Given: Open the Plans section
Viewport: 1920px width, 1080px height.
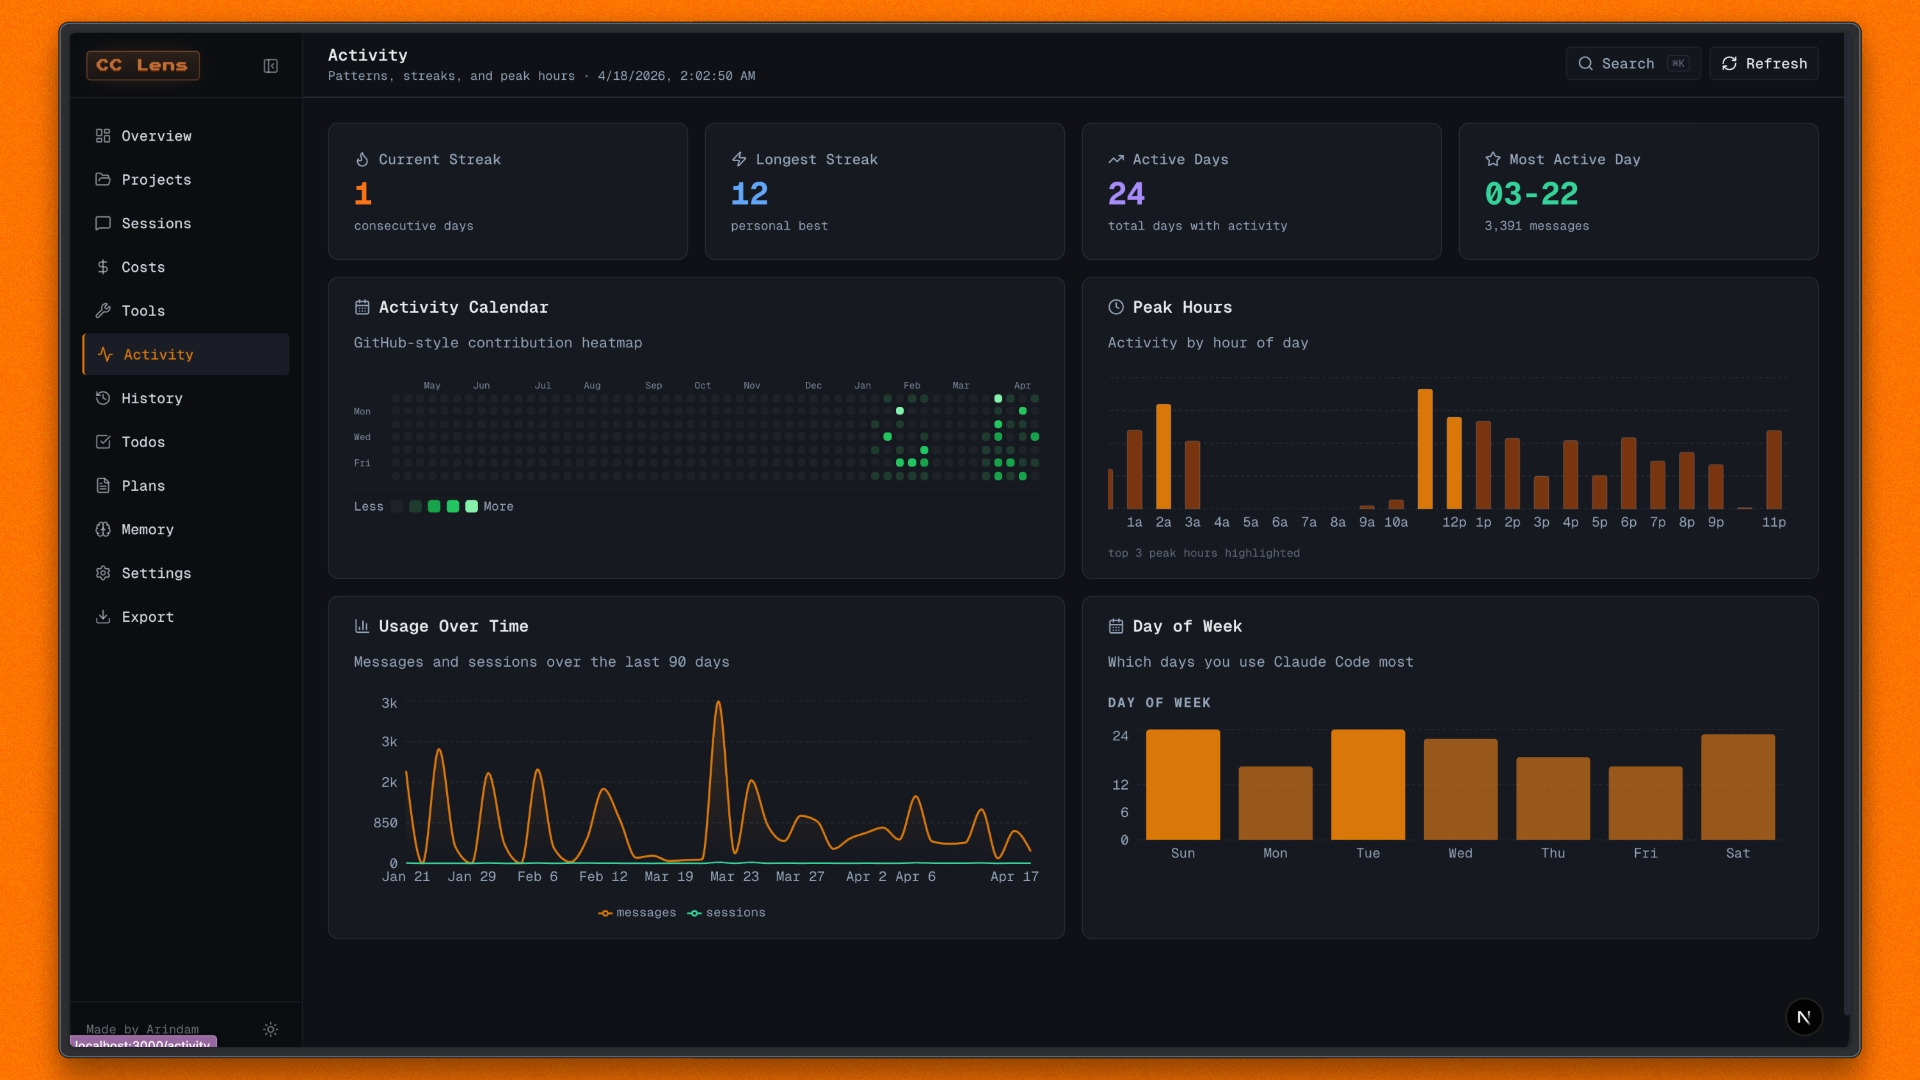Looking at the screenshot, I should 143,486.
